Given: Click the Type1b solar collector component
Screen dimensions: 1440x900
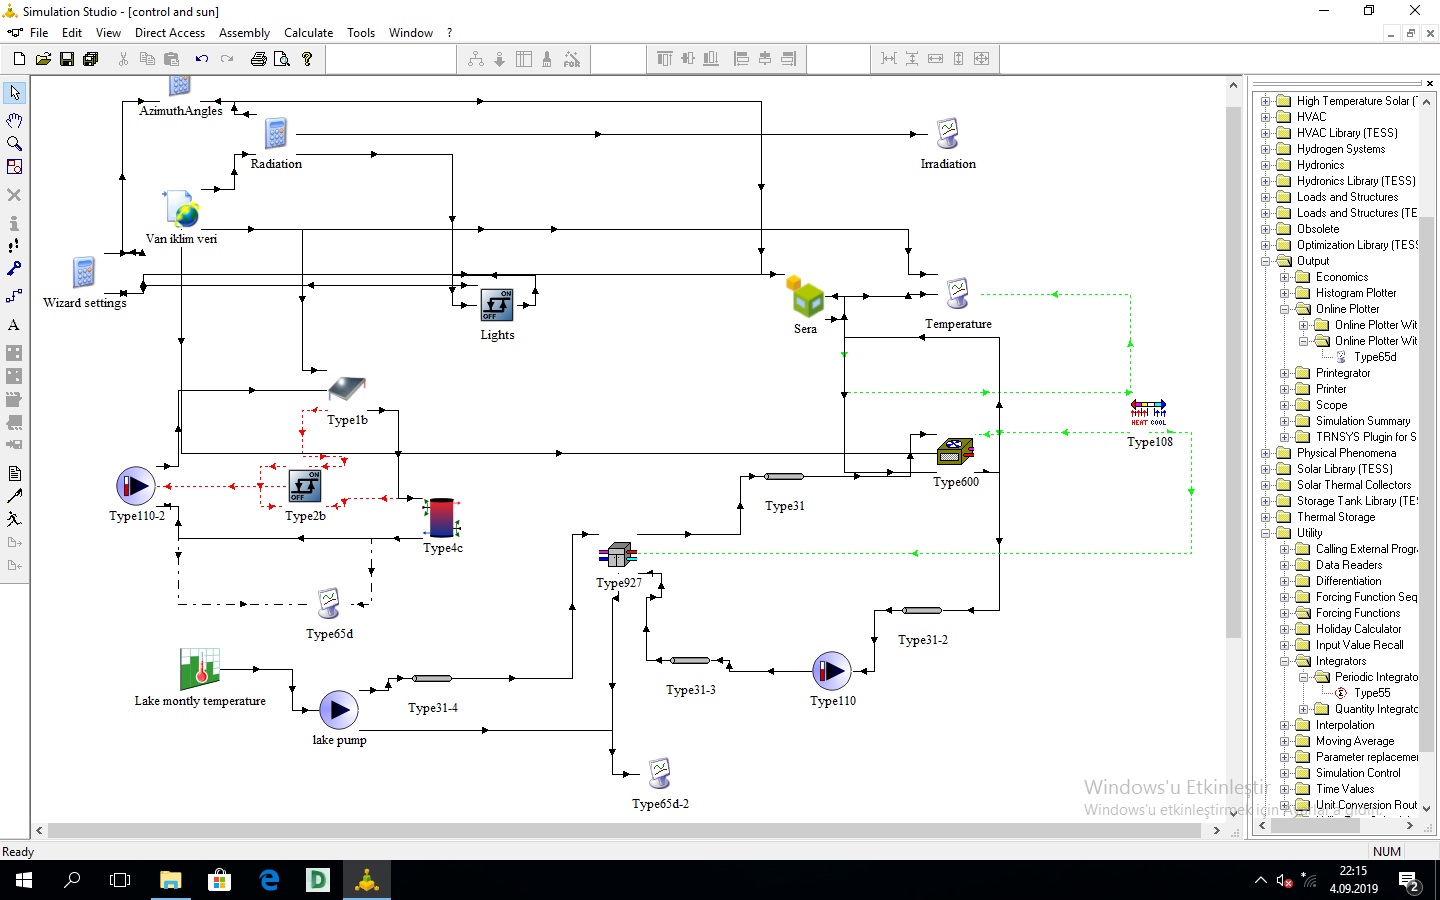Looking at the screenshot, I should point(347,389).
